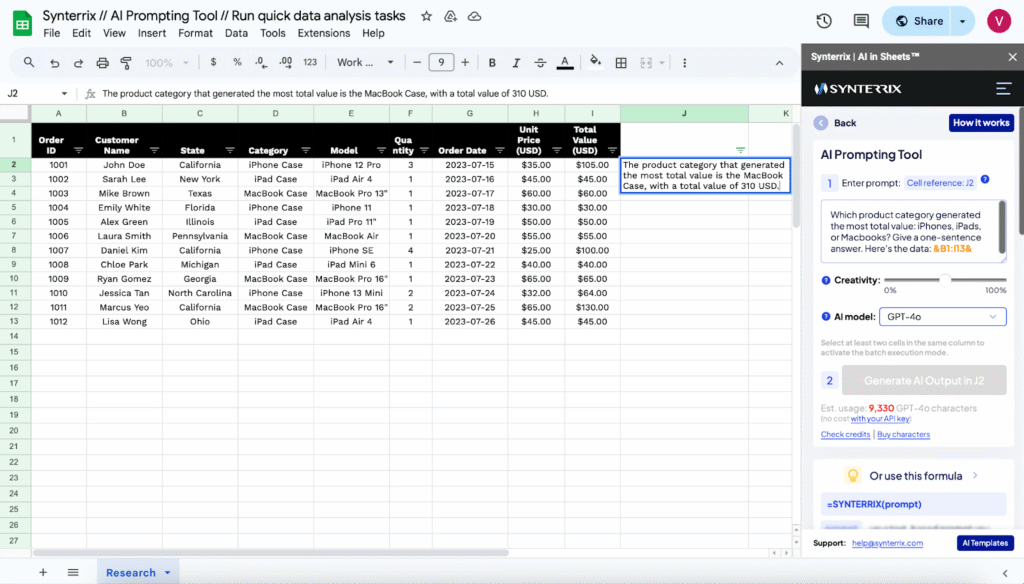Screen dimensions: 1024x584
Task: Toggle strikethrough formatting
Action: tap(540, 63)
